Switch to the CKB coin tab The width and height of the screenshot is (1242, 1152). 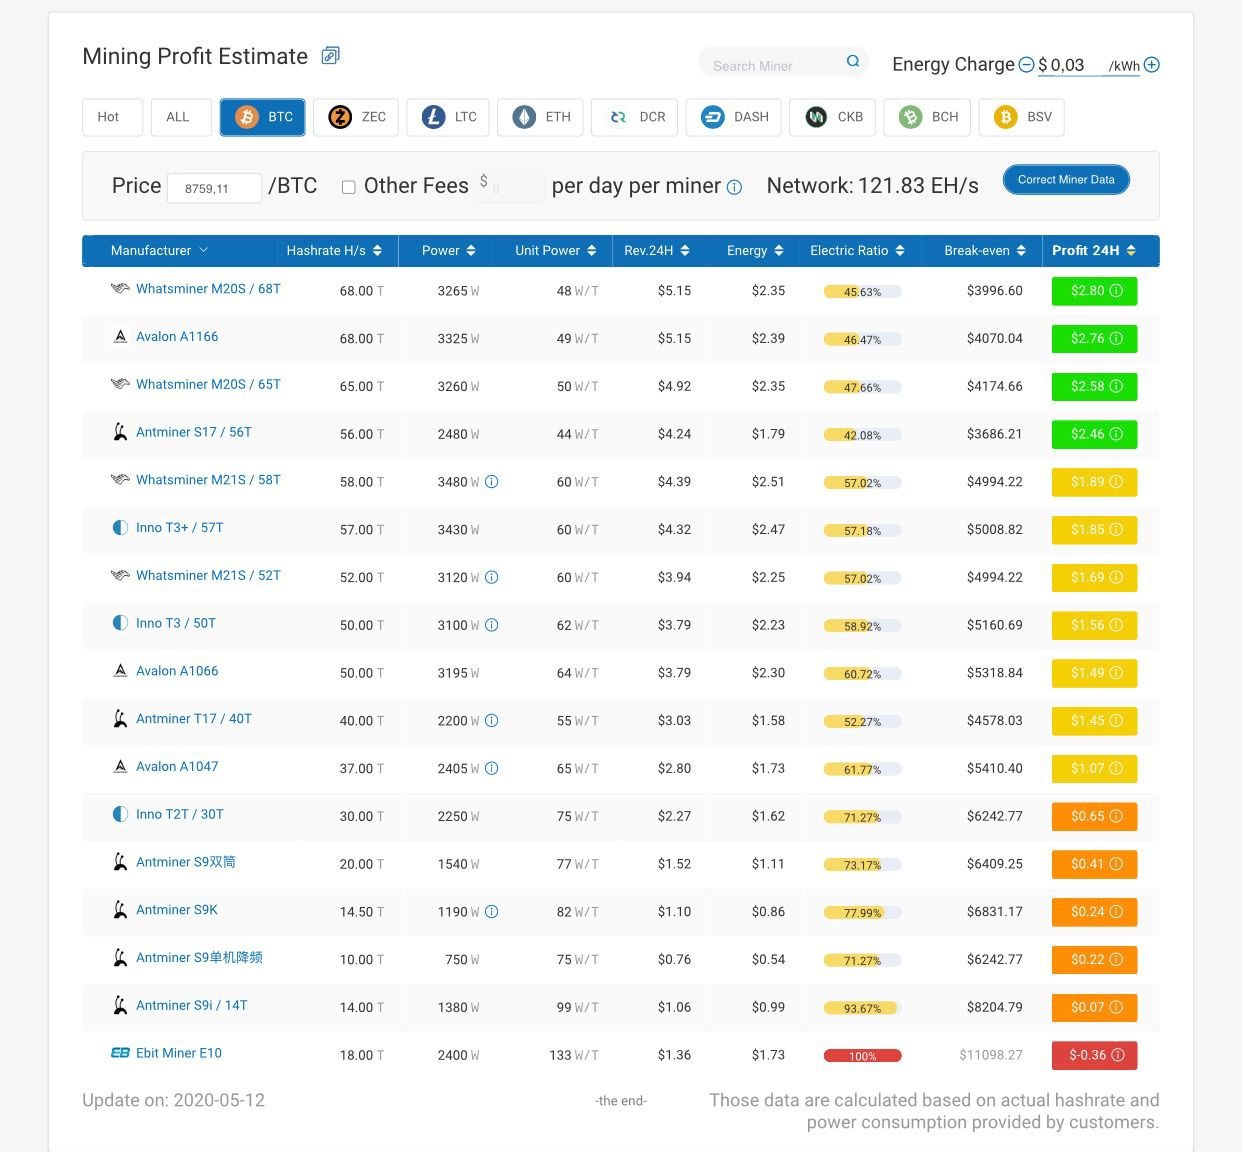833,117
